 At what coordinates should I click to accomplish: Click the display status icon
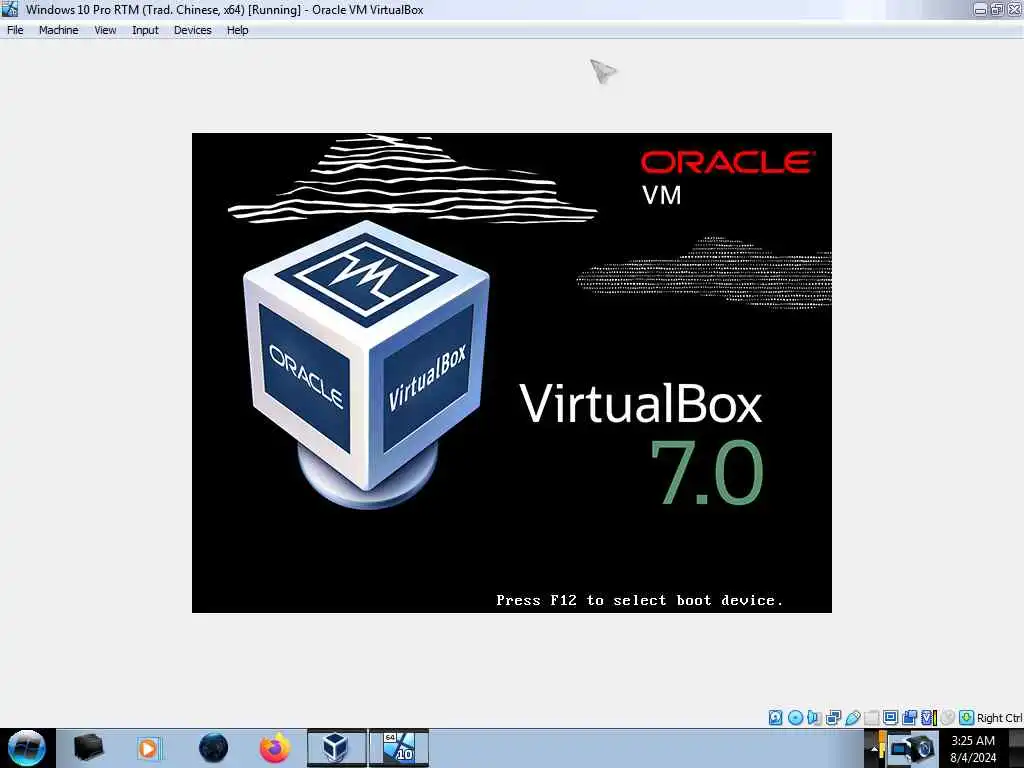[890, 717]
